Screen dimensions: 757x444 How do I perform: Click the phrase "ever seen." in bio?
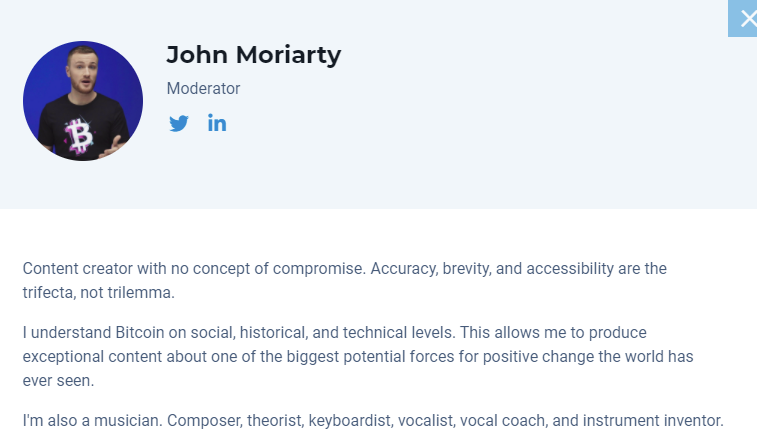pos(58,381)
